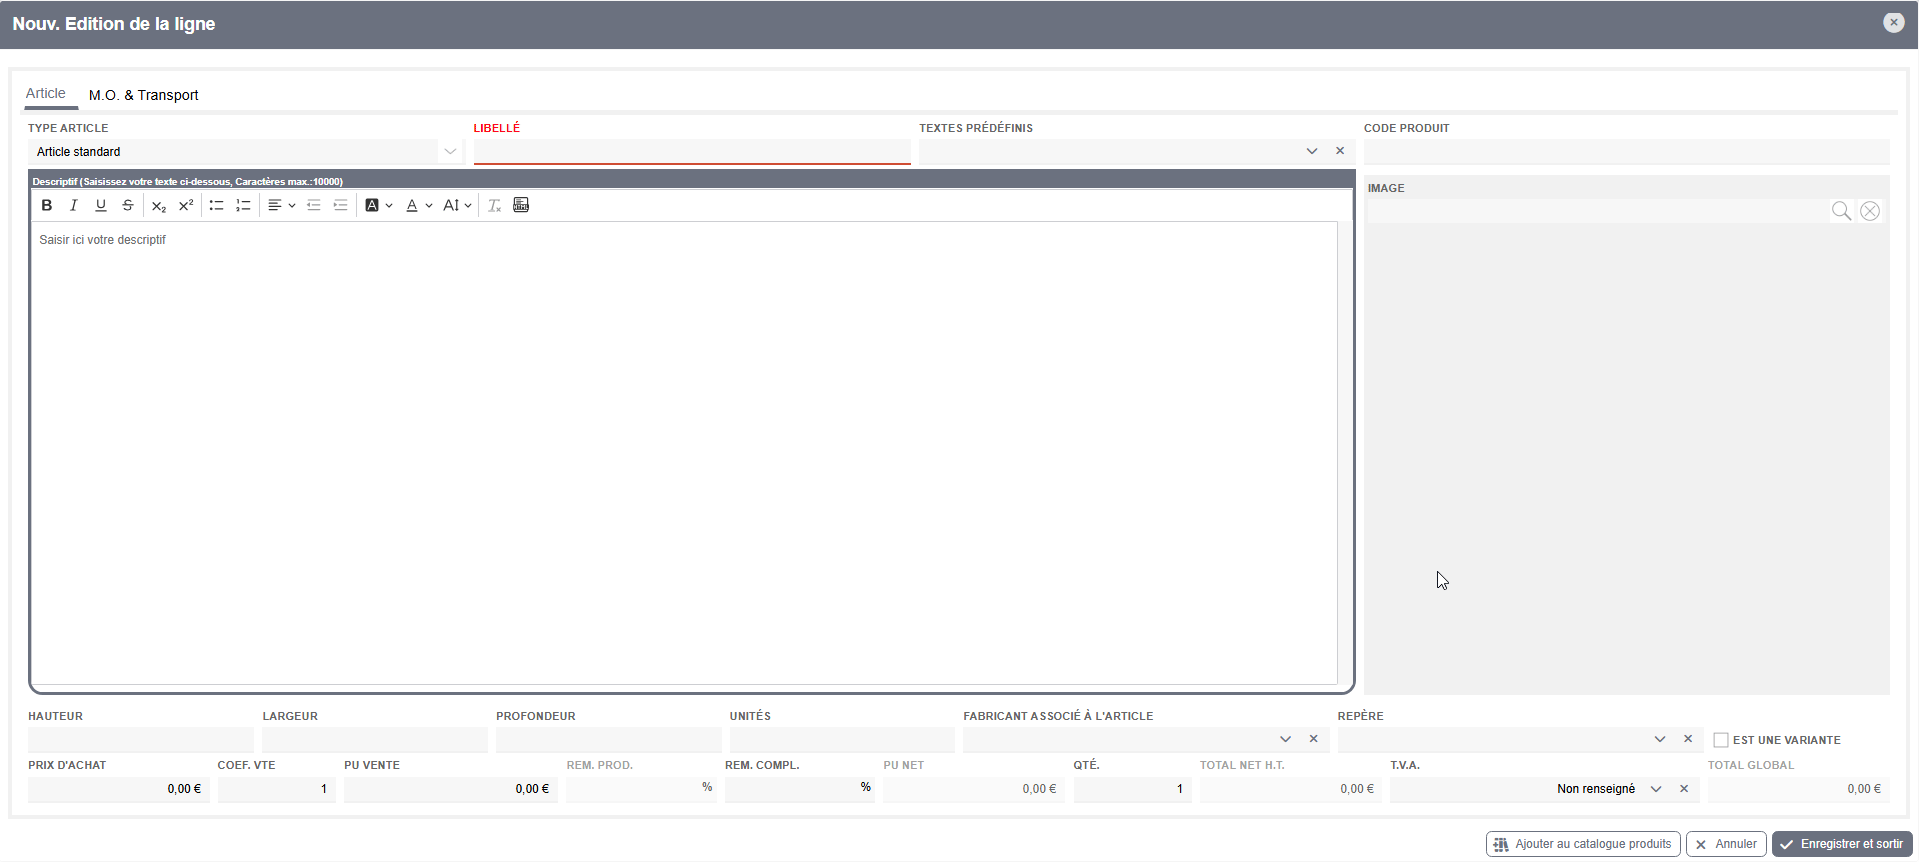Decrease paragraph indent

pyautogui.click(x=313, y=205)
